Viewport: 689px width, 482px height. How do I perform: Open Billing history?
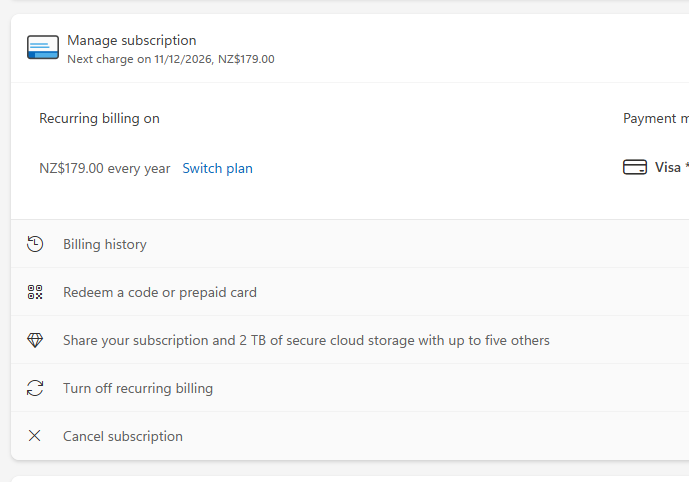[x=350, y=244]
